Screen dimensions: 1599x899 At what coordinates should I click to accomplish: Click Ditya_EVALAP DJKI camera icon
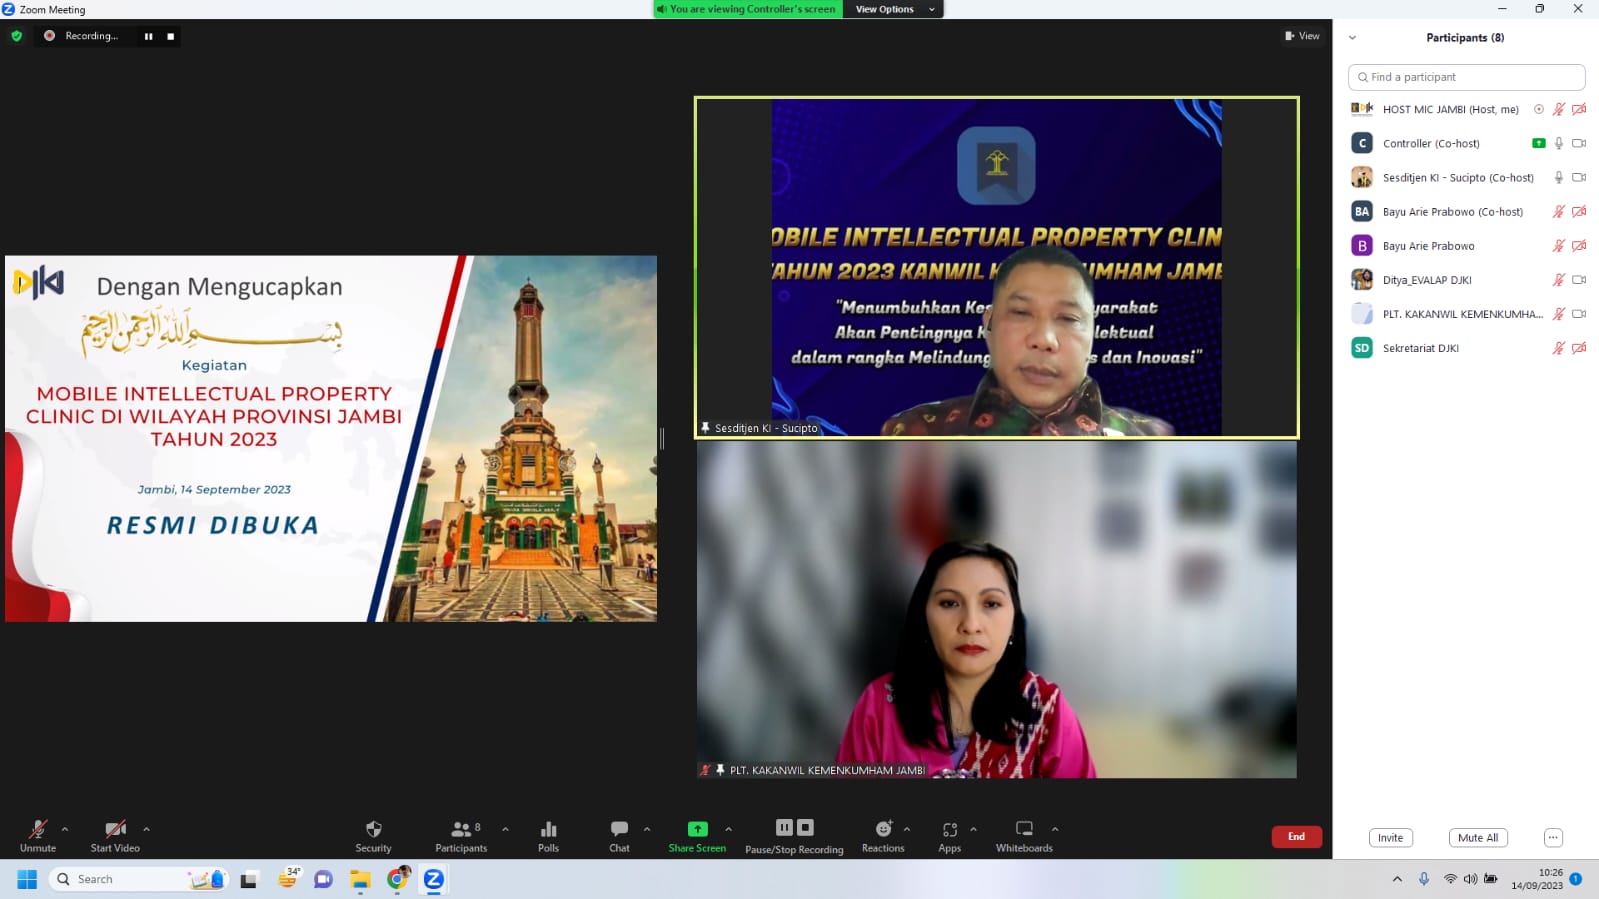pyautogui.click(x=1579, y=280)
